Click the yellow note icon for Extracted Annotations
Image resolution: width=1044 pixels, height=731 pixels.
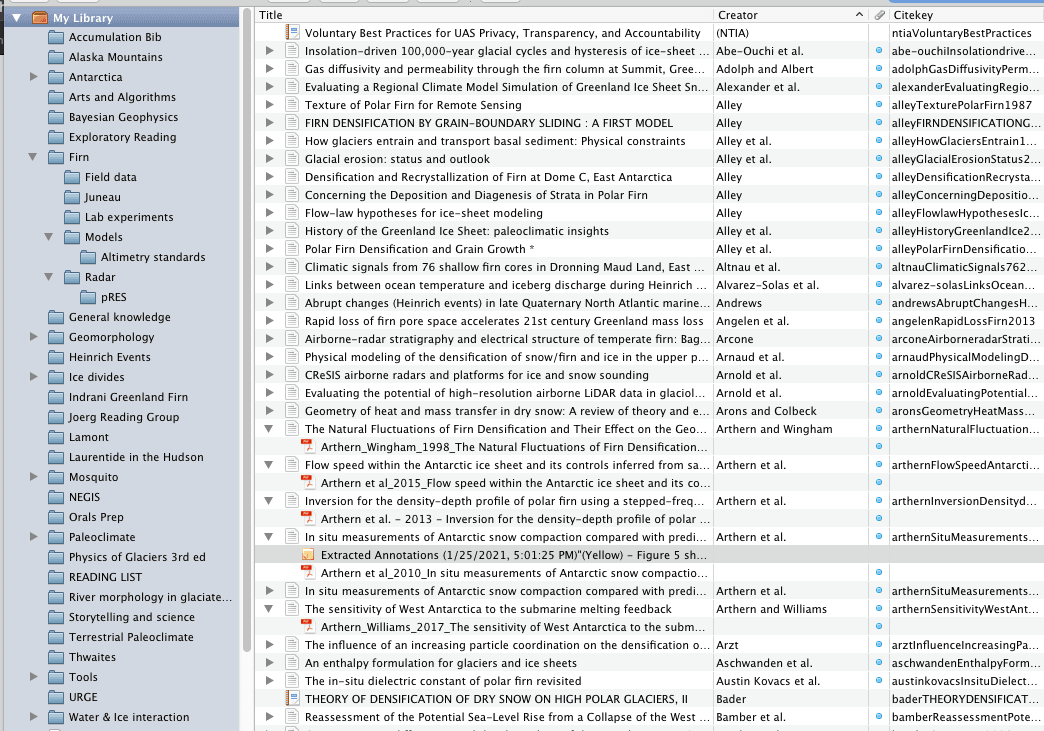tap(309, 554)
